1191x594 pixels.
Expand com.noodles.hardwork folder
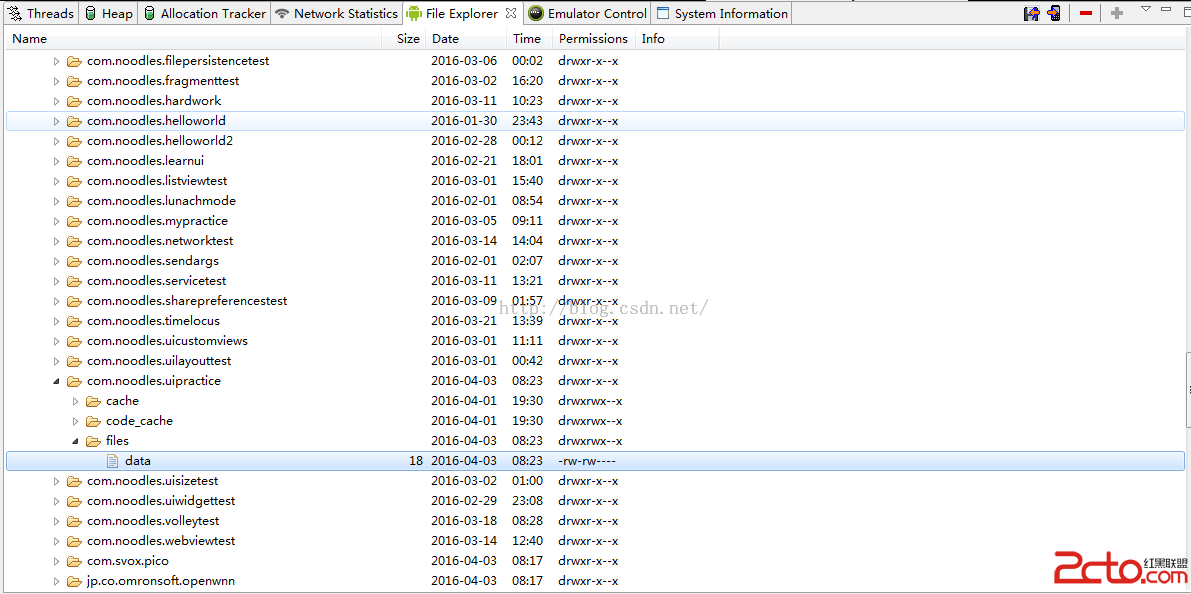point(56,101)
